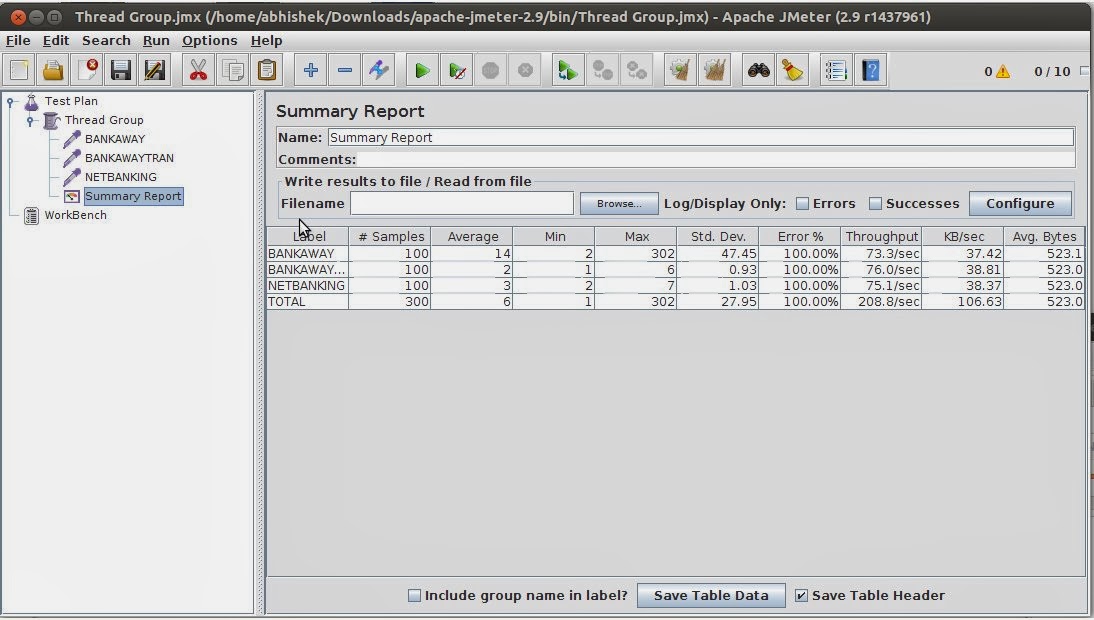1094x620 pixels.
Task: Open the Options menu
Action: pos(209,40)
